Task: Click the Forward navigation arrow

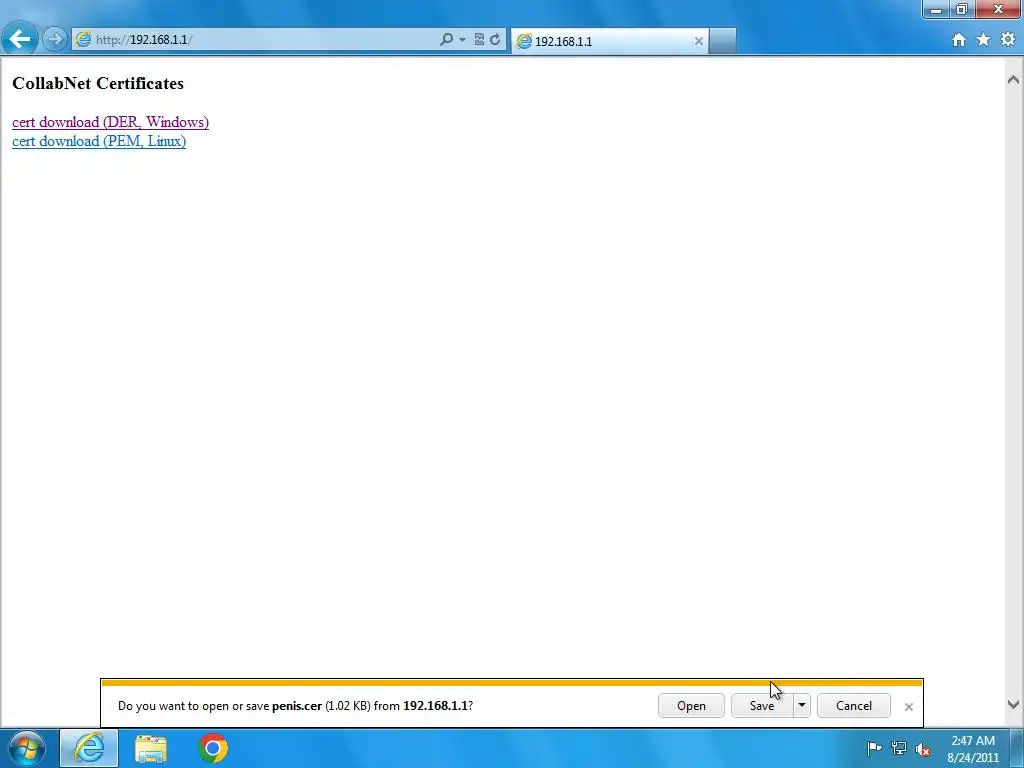Action: [x=55, y=39]
